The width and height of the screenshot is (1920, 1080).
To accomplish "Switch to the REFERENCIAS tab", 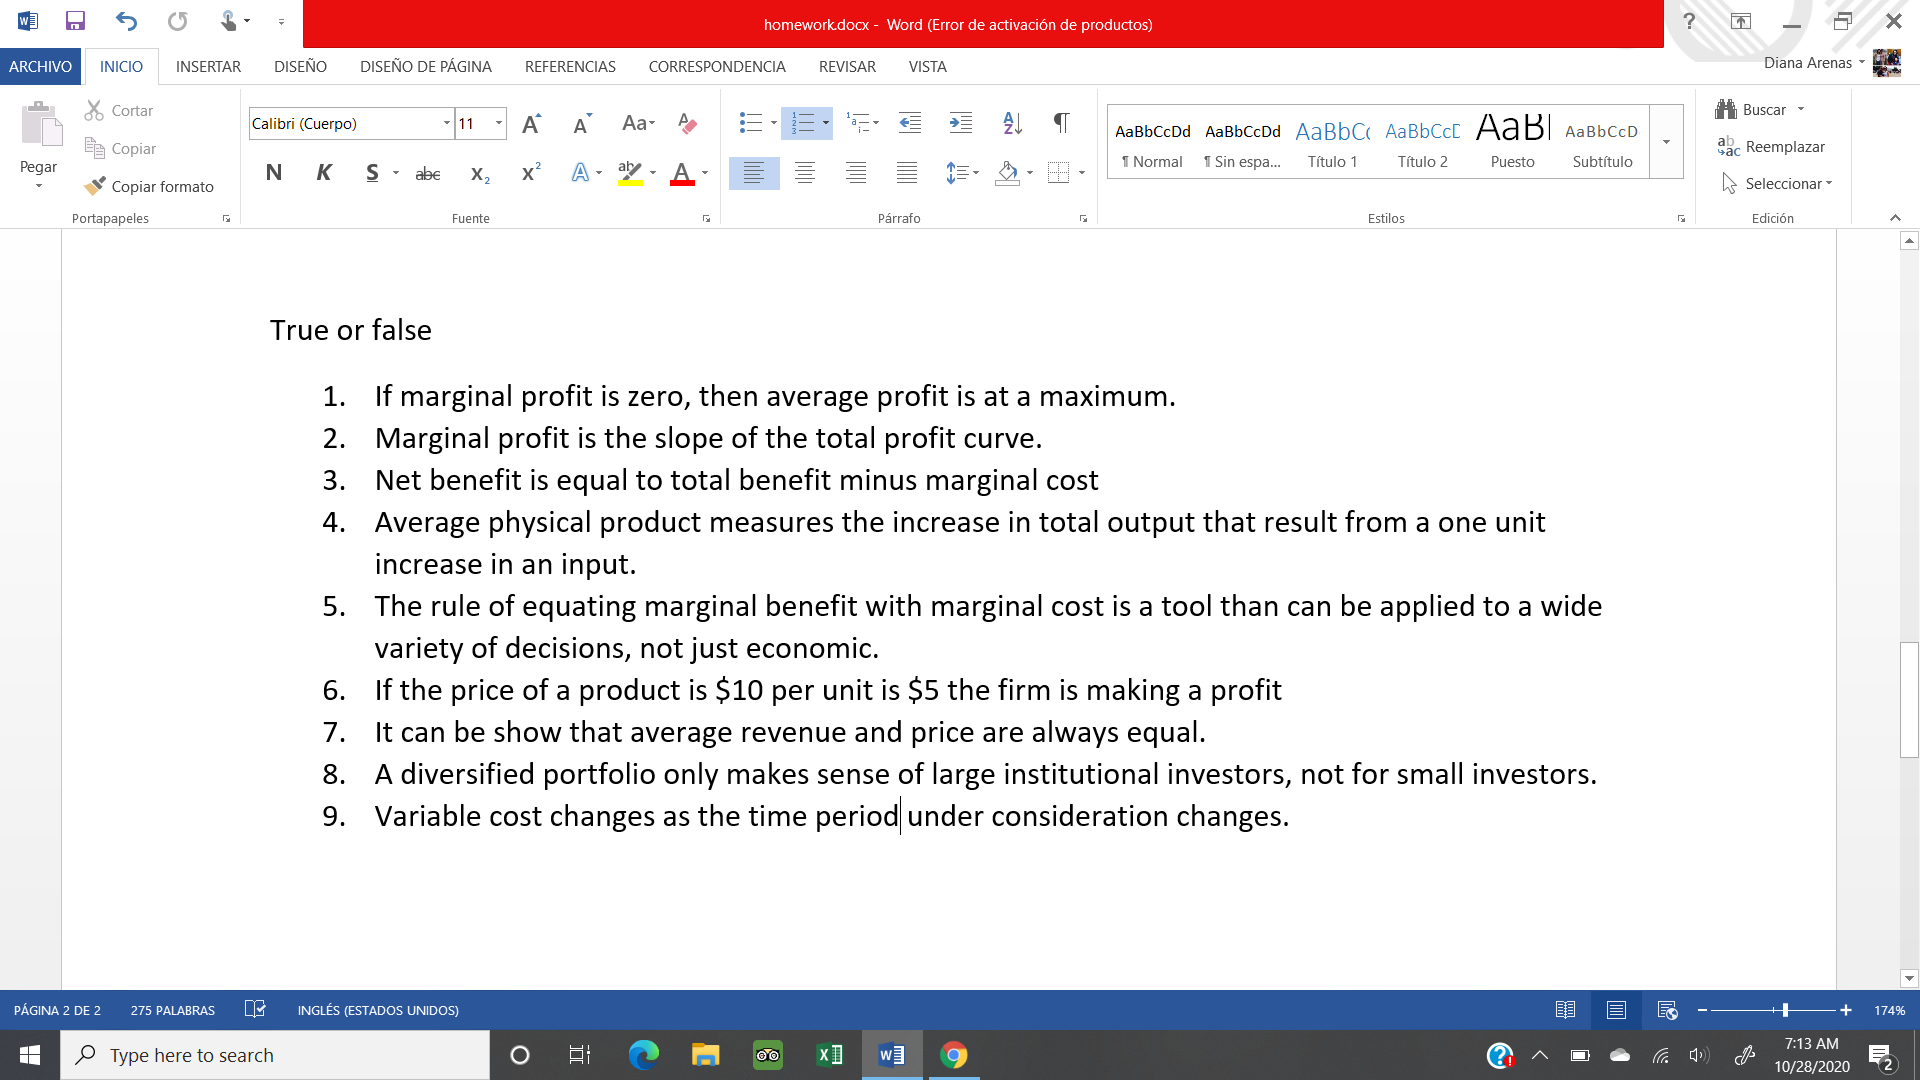I will pyautogui.click(x=569, y=67).
